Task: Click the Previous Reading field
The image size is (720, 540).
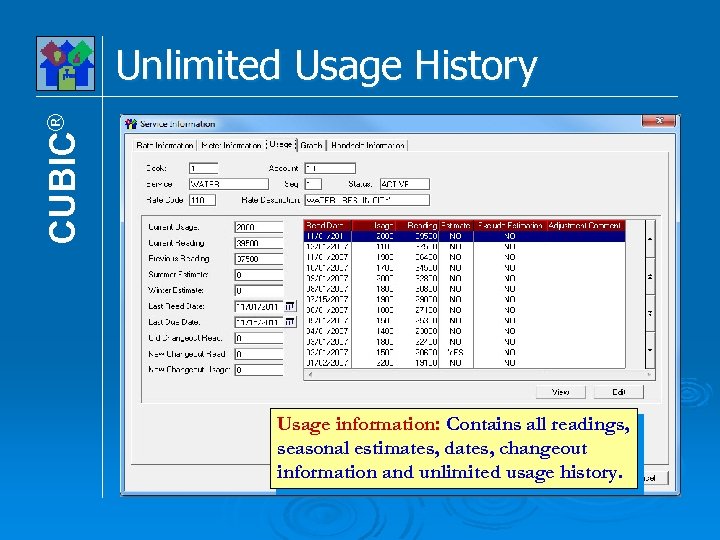Action: pyautogui.click(x=259, y=259)
